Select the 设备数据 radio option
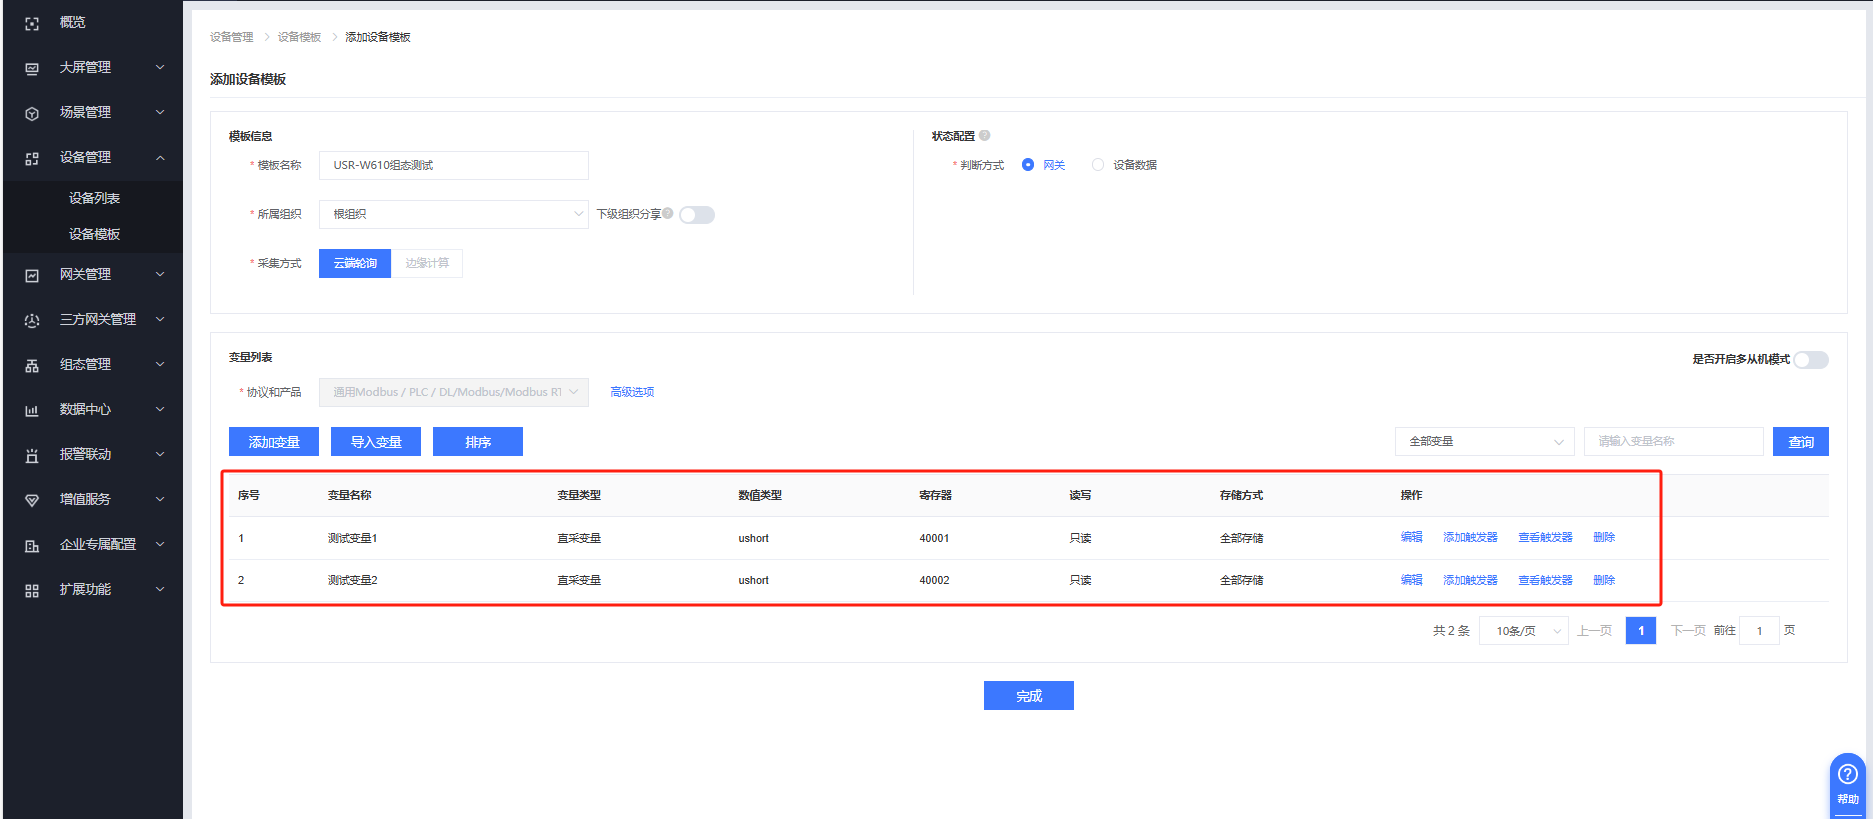The image size is (1873, 819). tap(1098, 165)
